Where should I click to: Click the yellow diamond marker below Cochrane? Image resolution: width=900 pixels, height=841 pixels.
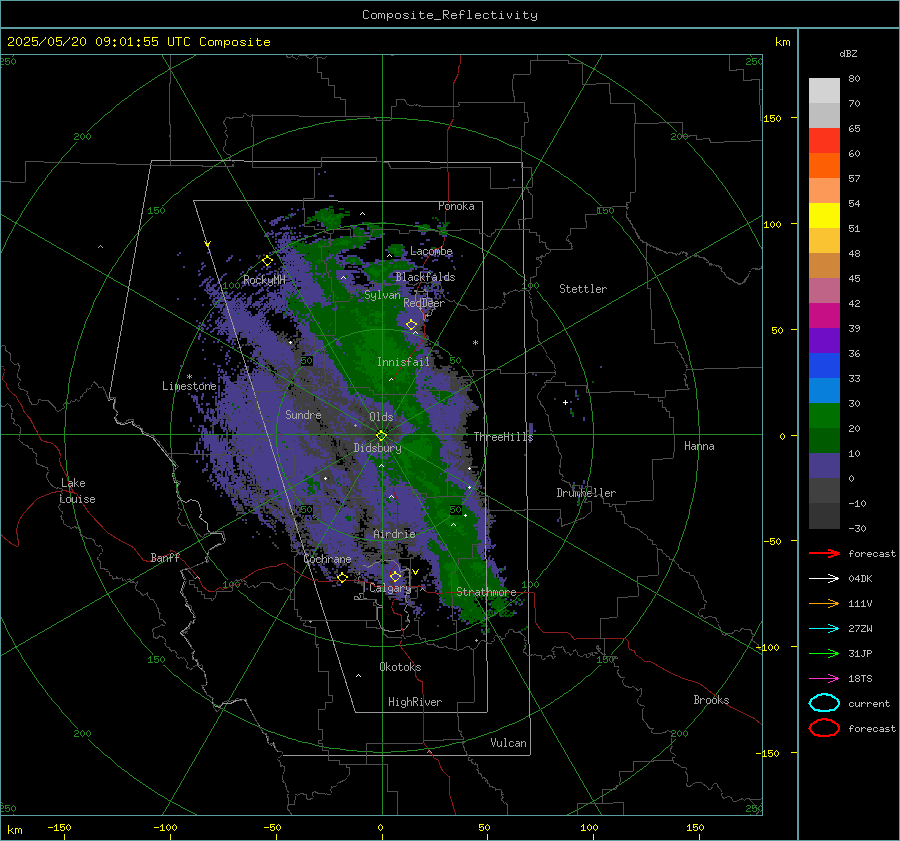342,577
